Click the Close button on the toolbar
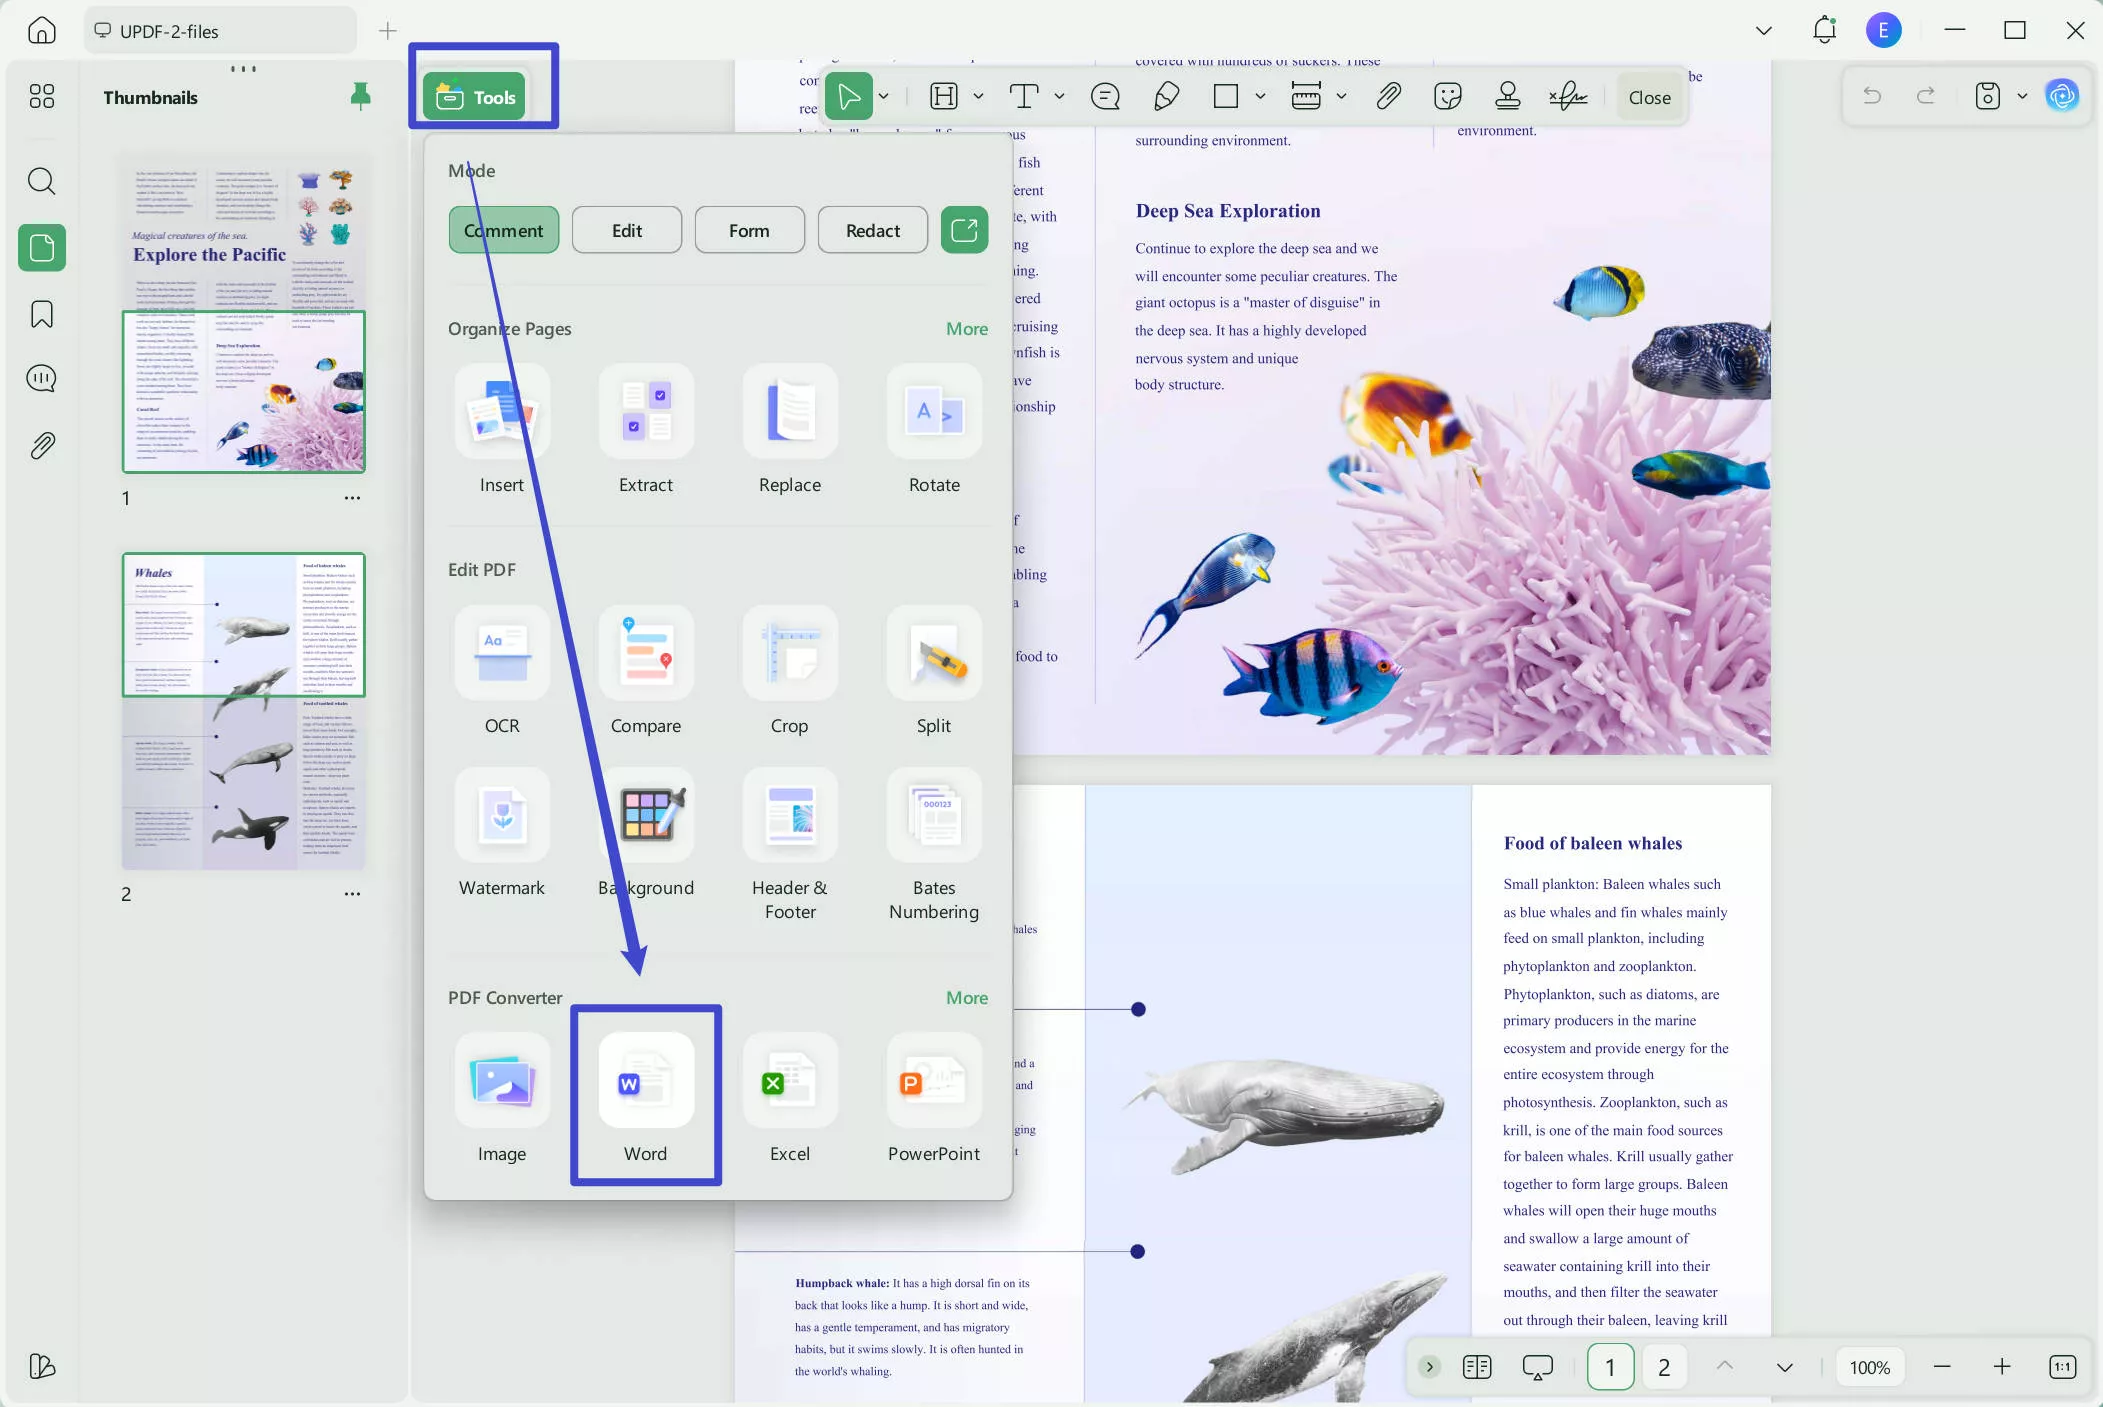The image size is (2103, 1407). coord(1647,96)
